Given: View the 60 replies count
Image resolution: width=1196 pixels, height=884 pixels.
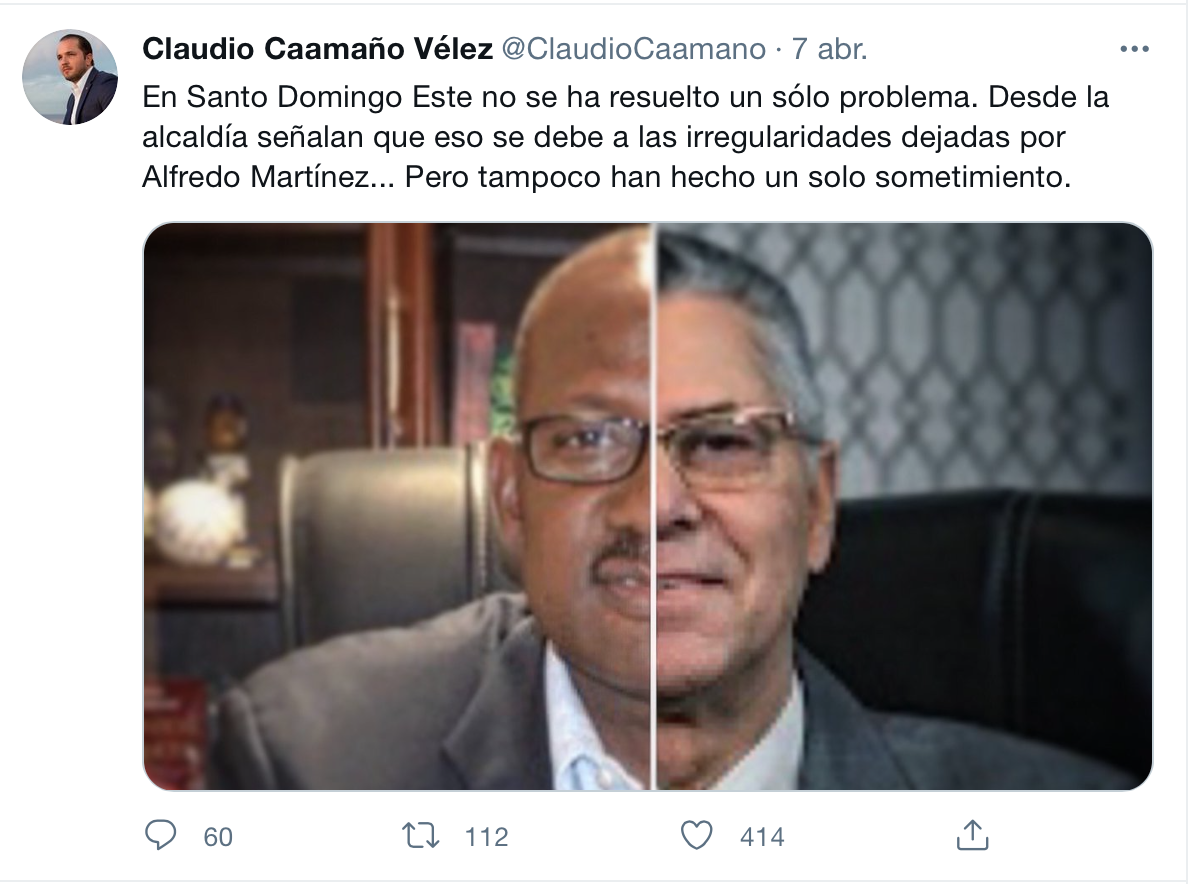Looking at the screenshot, I should coord(217,837).
